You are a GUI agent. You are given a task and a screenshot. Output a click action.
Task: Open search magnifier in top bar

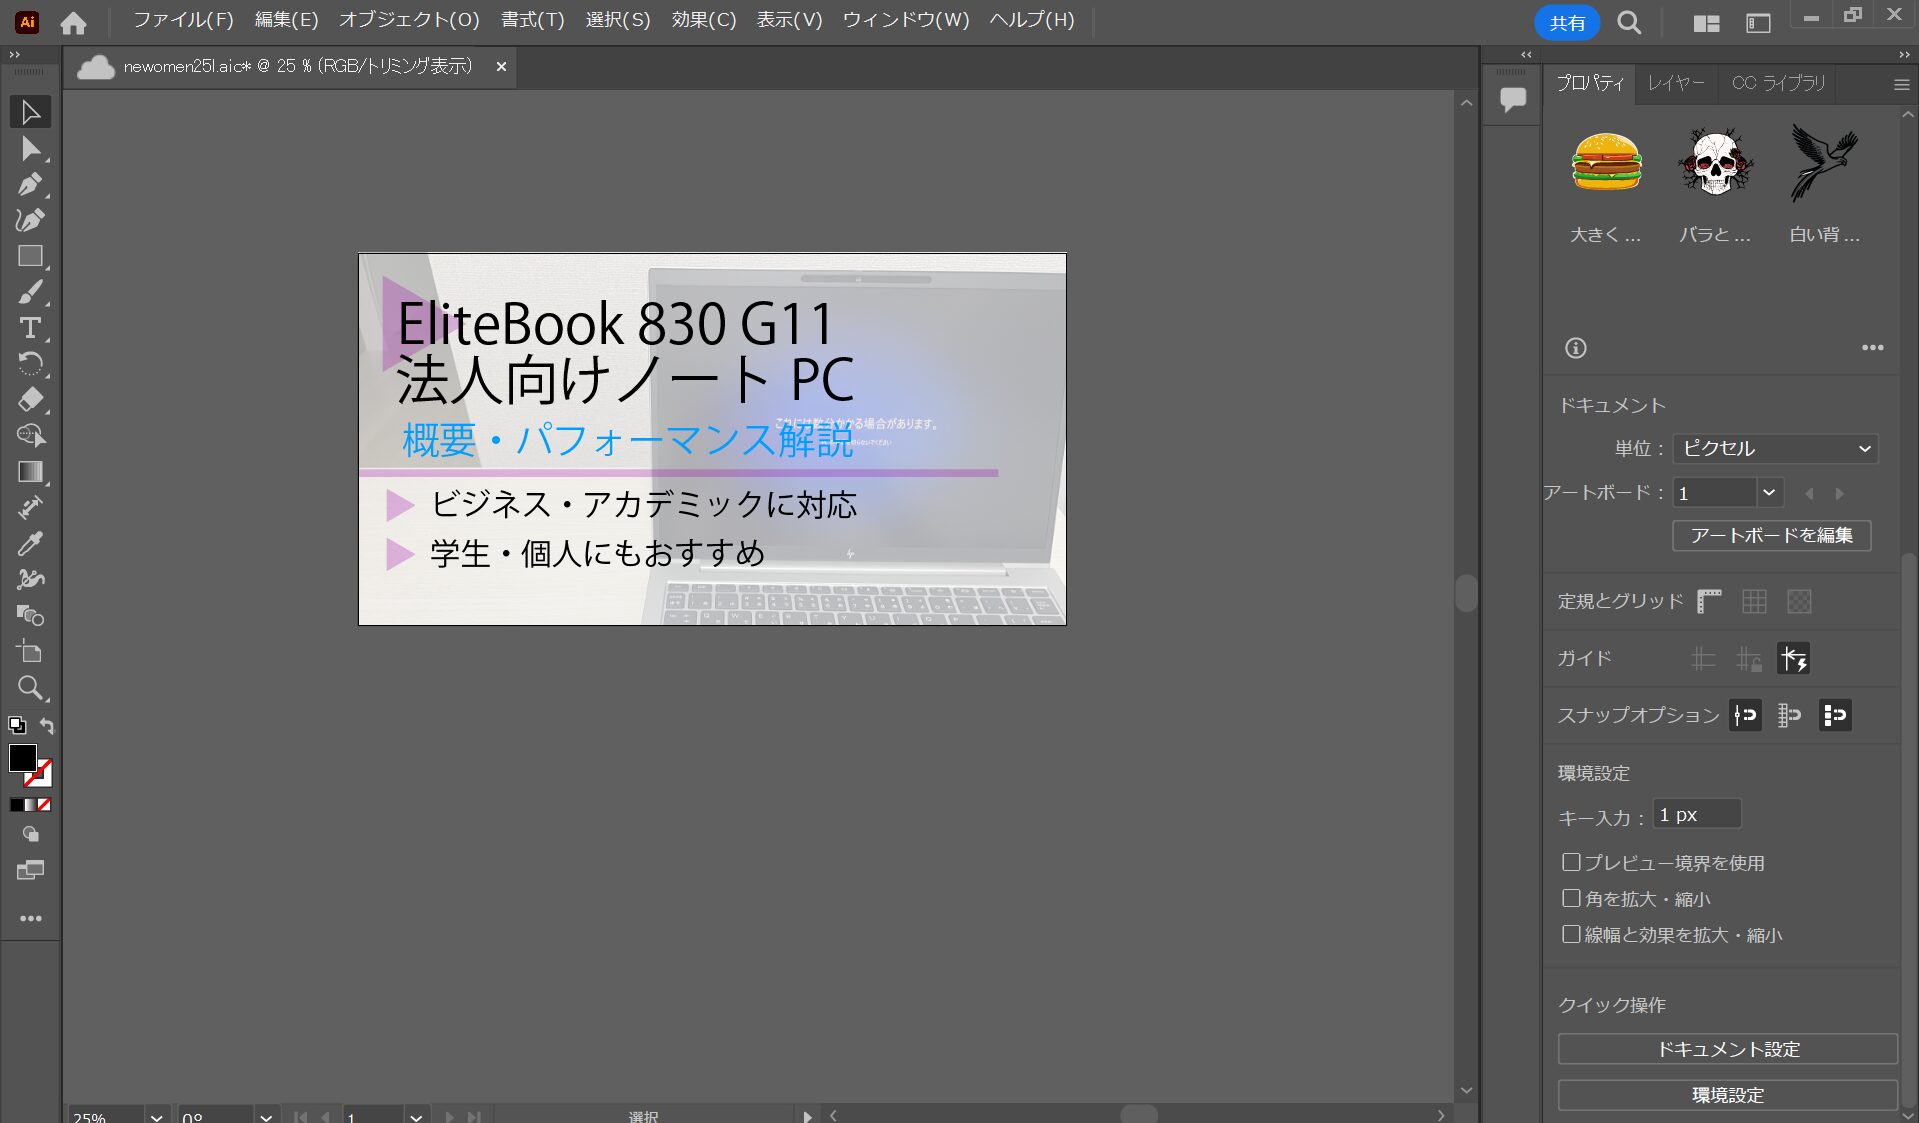tap(1629, 22)
